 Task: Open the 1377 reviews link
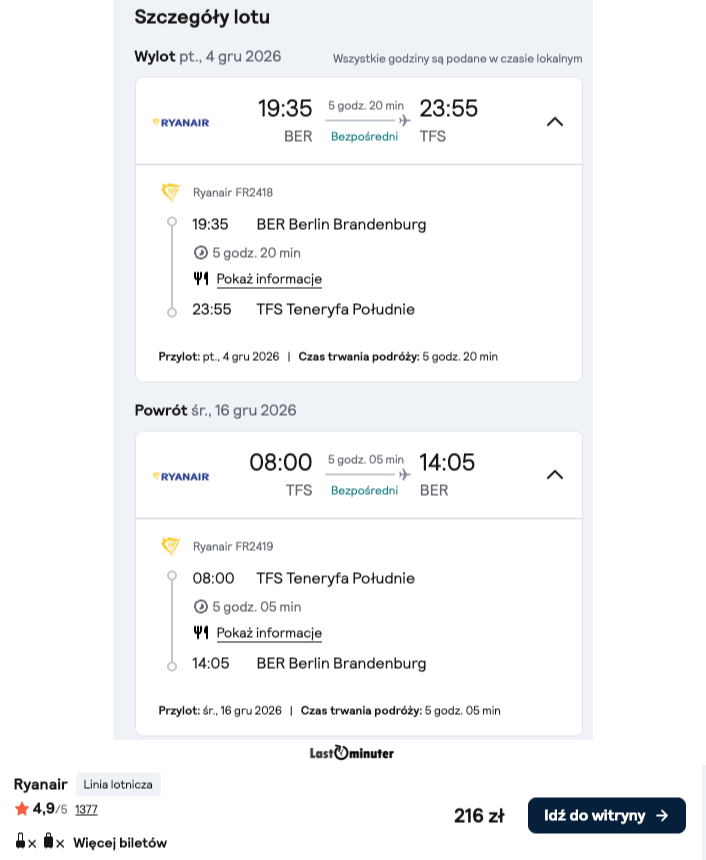(x=86, y=810)
